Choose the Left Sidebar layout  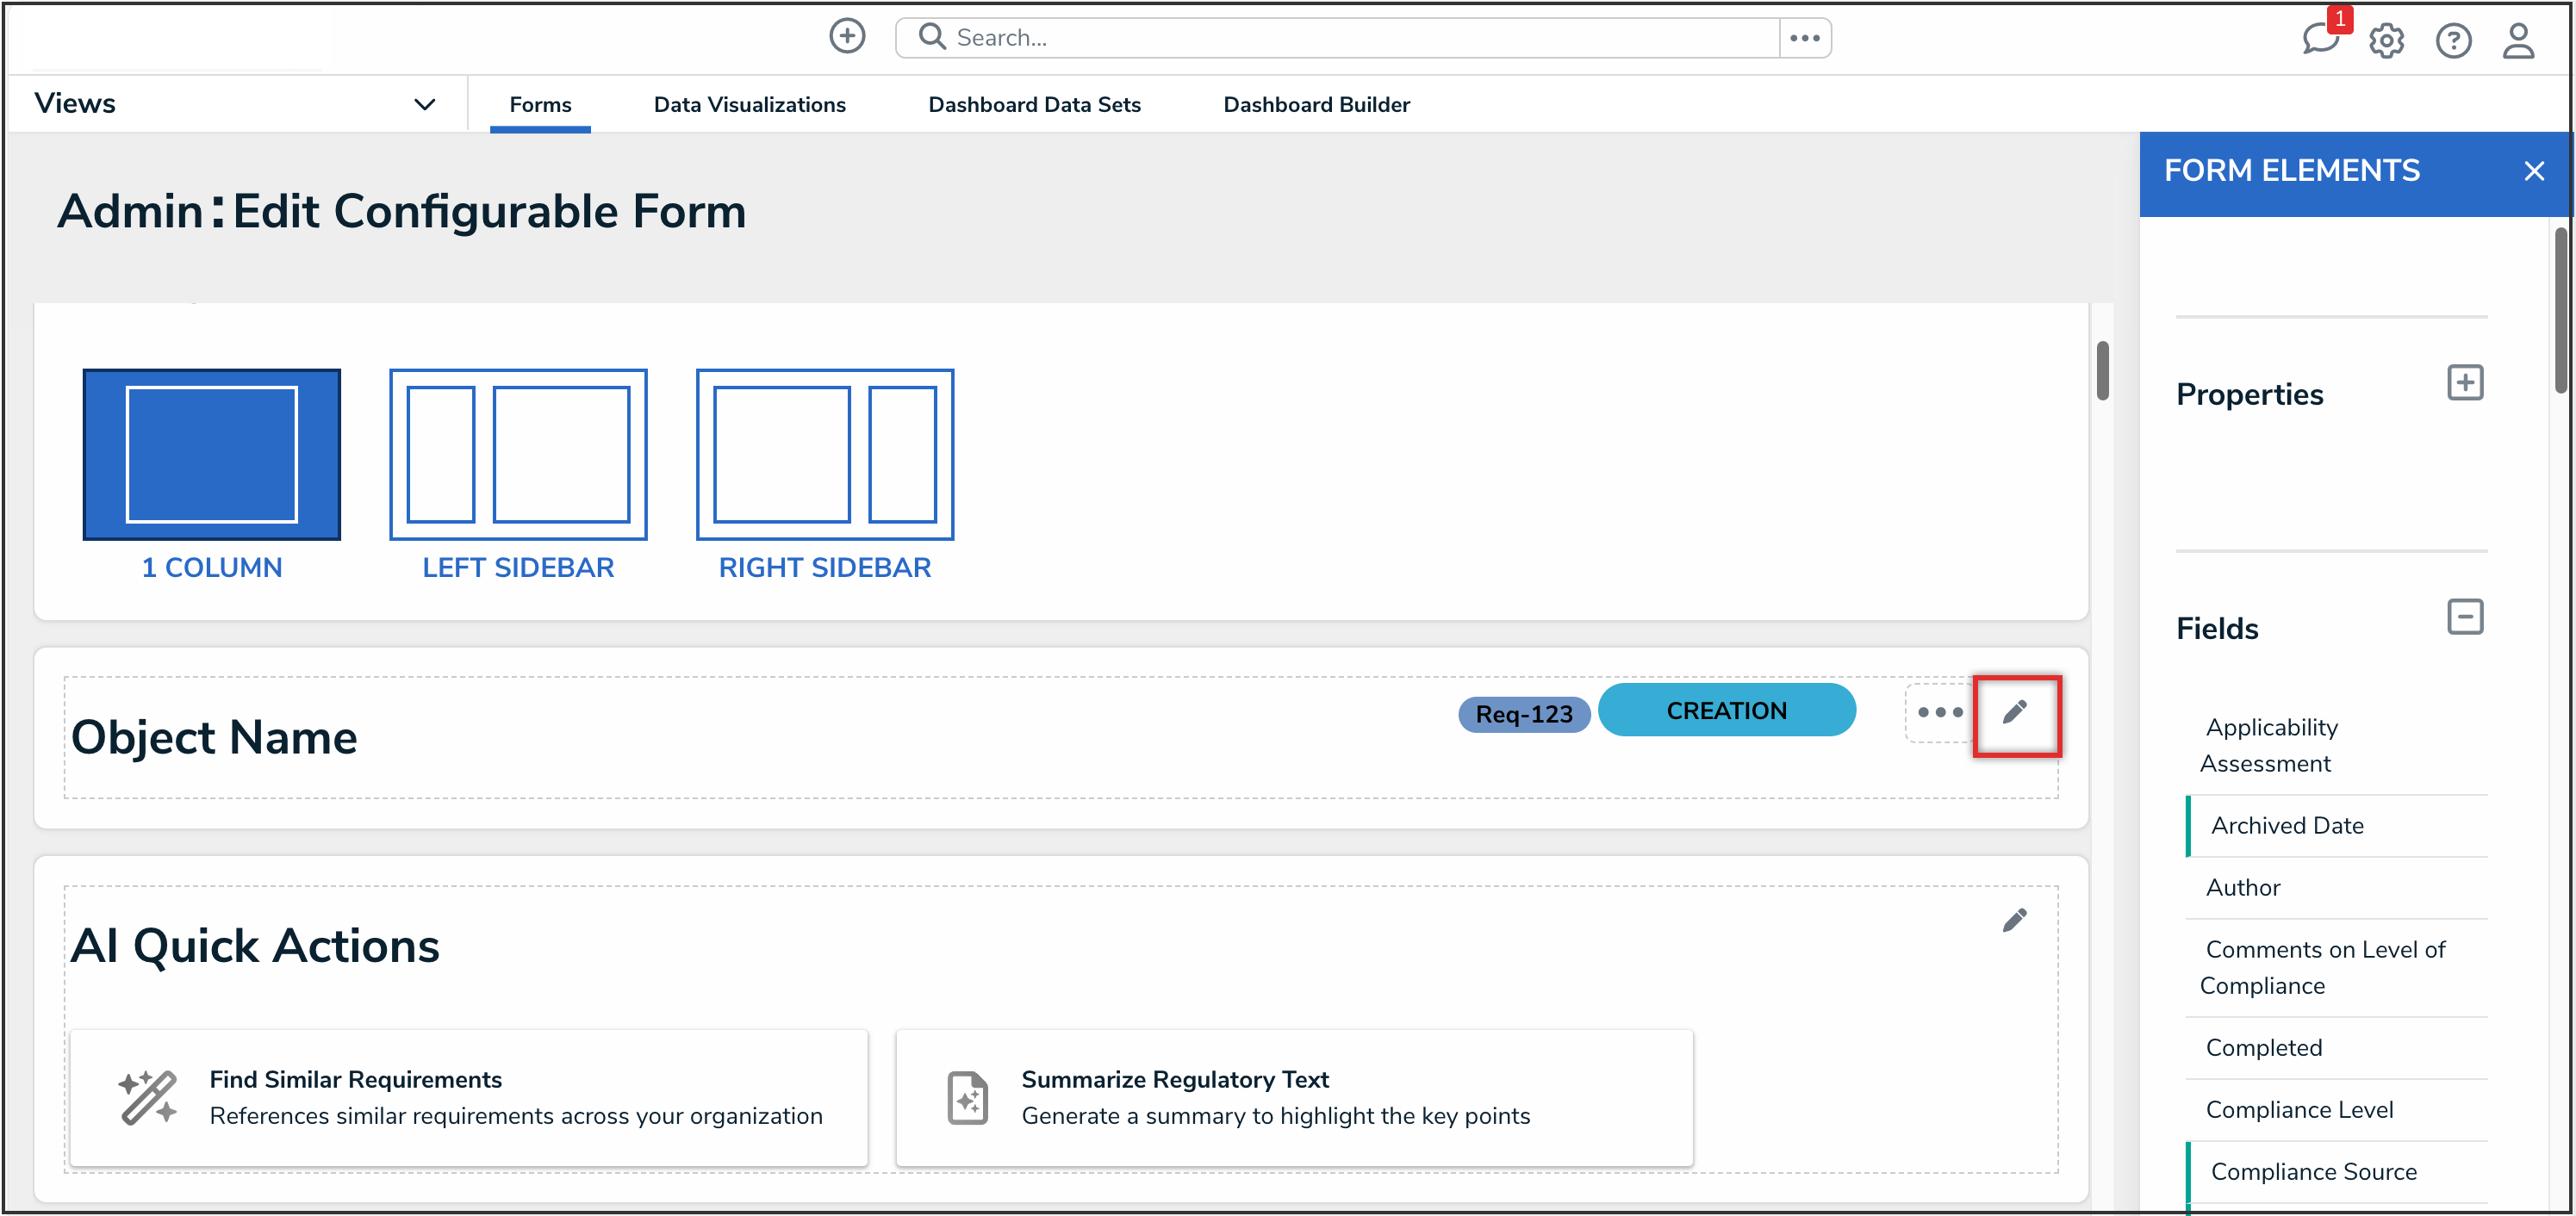[x=518, y=455]
